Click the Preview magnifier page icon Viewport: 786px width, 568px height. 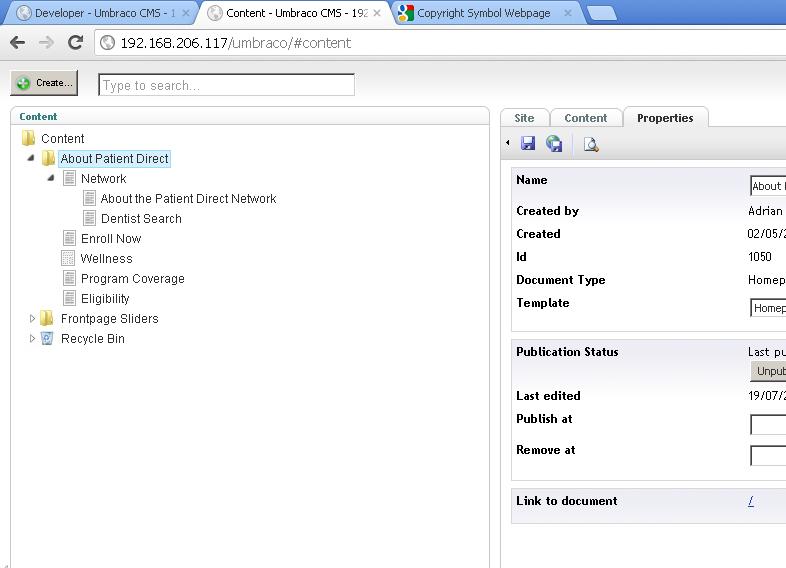591,144
